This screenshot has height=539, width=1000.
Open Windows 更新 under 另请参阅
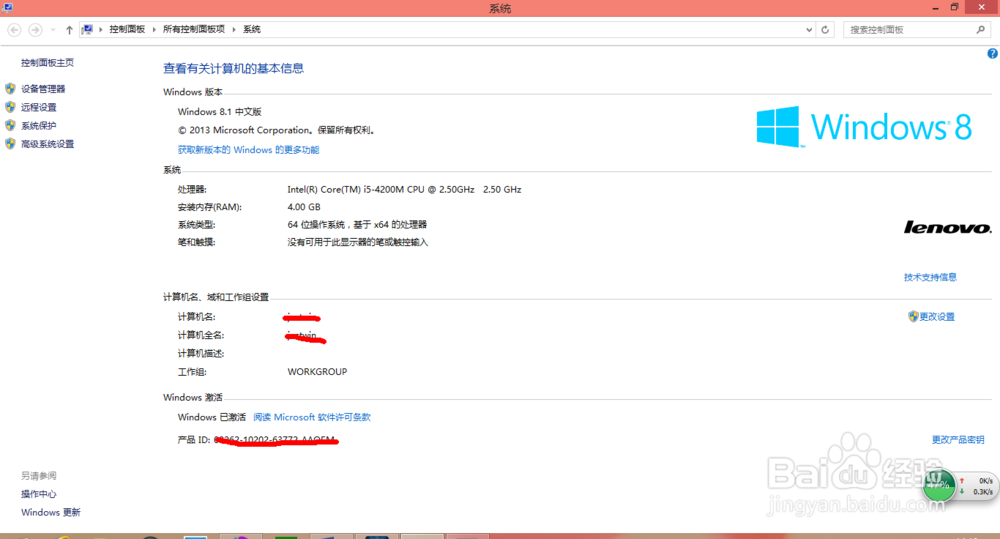point(50,512)
